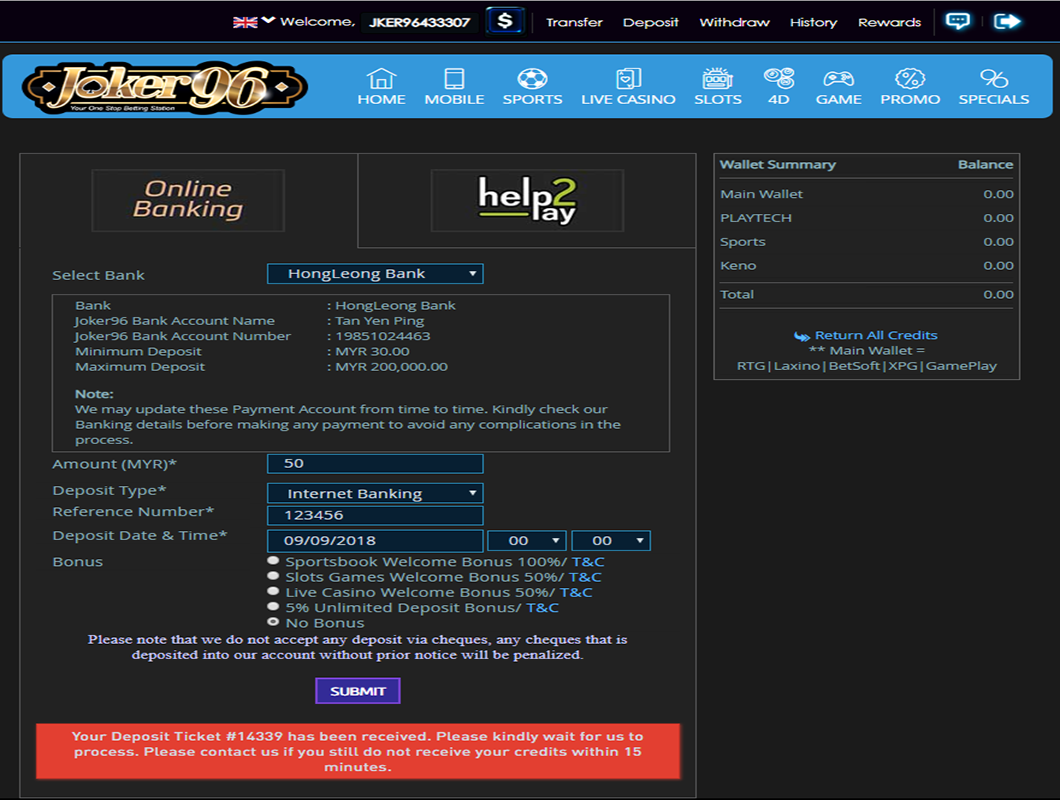Screen dimensions: 1060x800
Task: Open the Slots machine icon
Action: pos(718,79)
